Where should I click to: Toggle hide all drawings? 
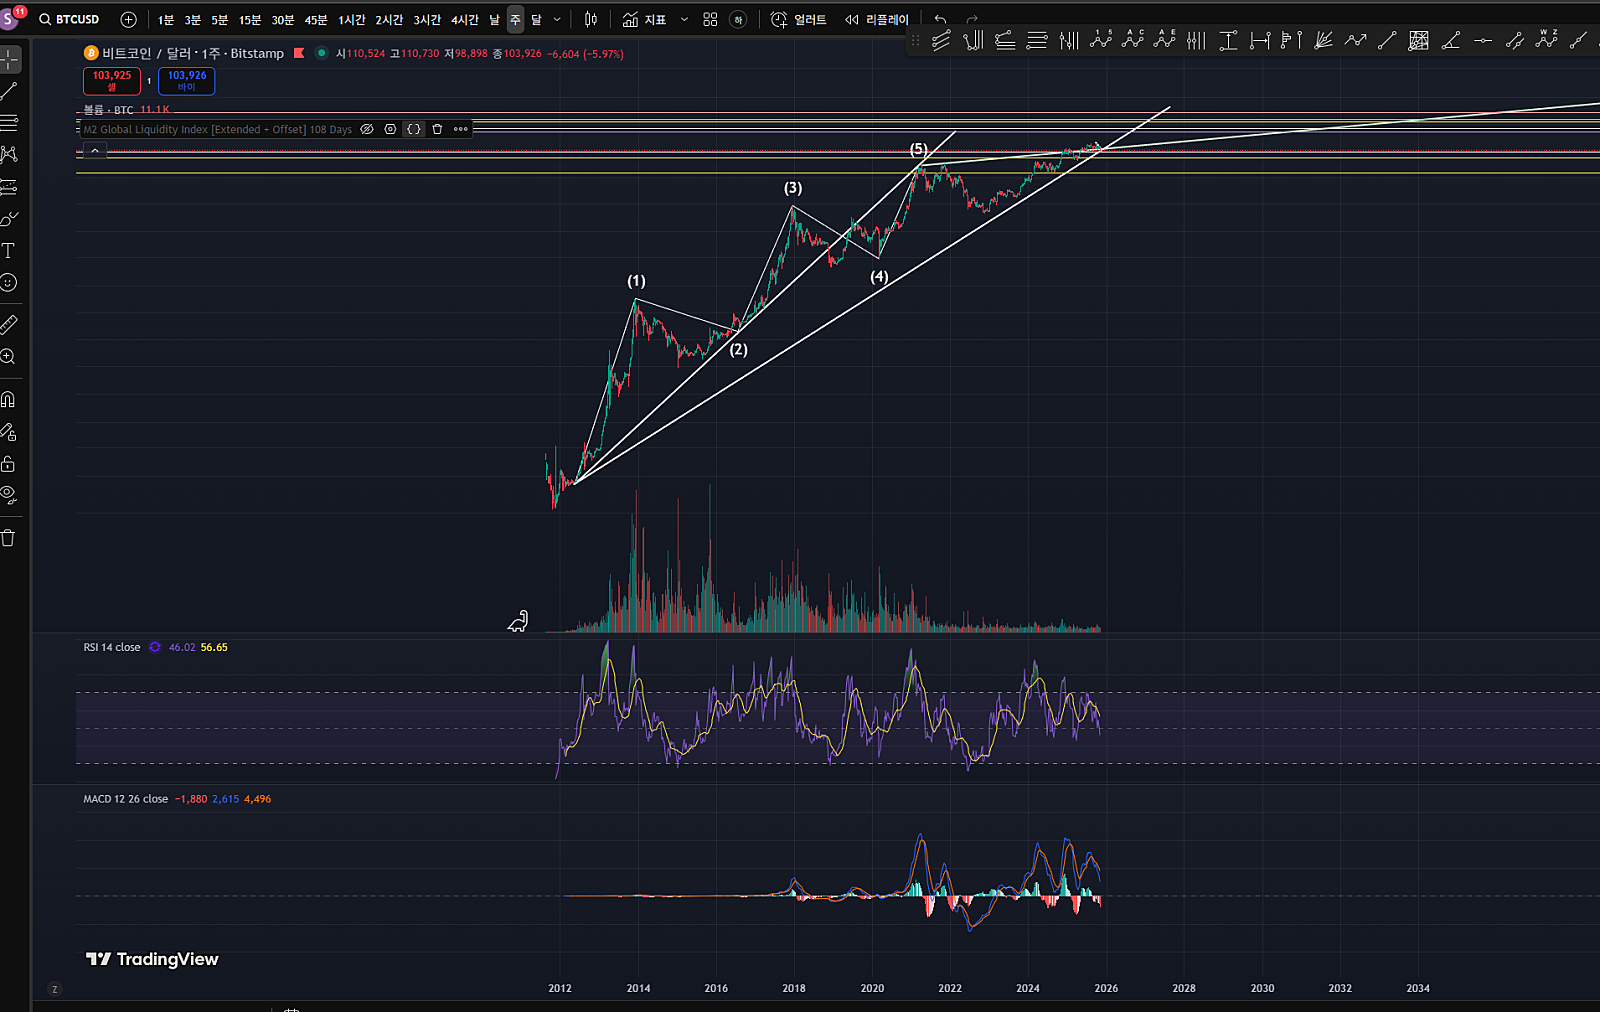point(9,495)
